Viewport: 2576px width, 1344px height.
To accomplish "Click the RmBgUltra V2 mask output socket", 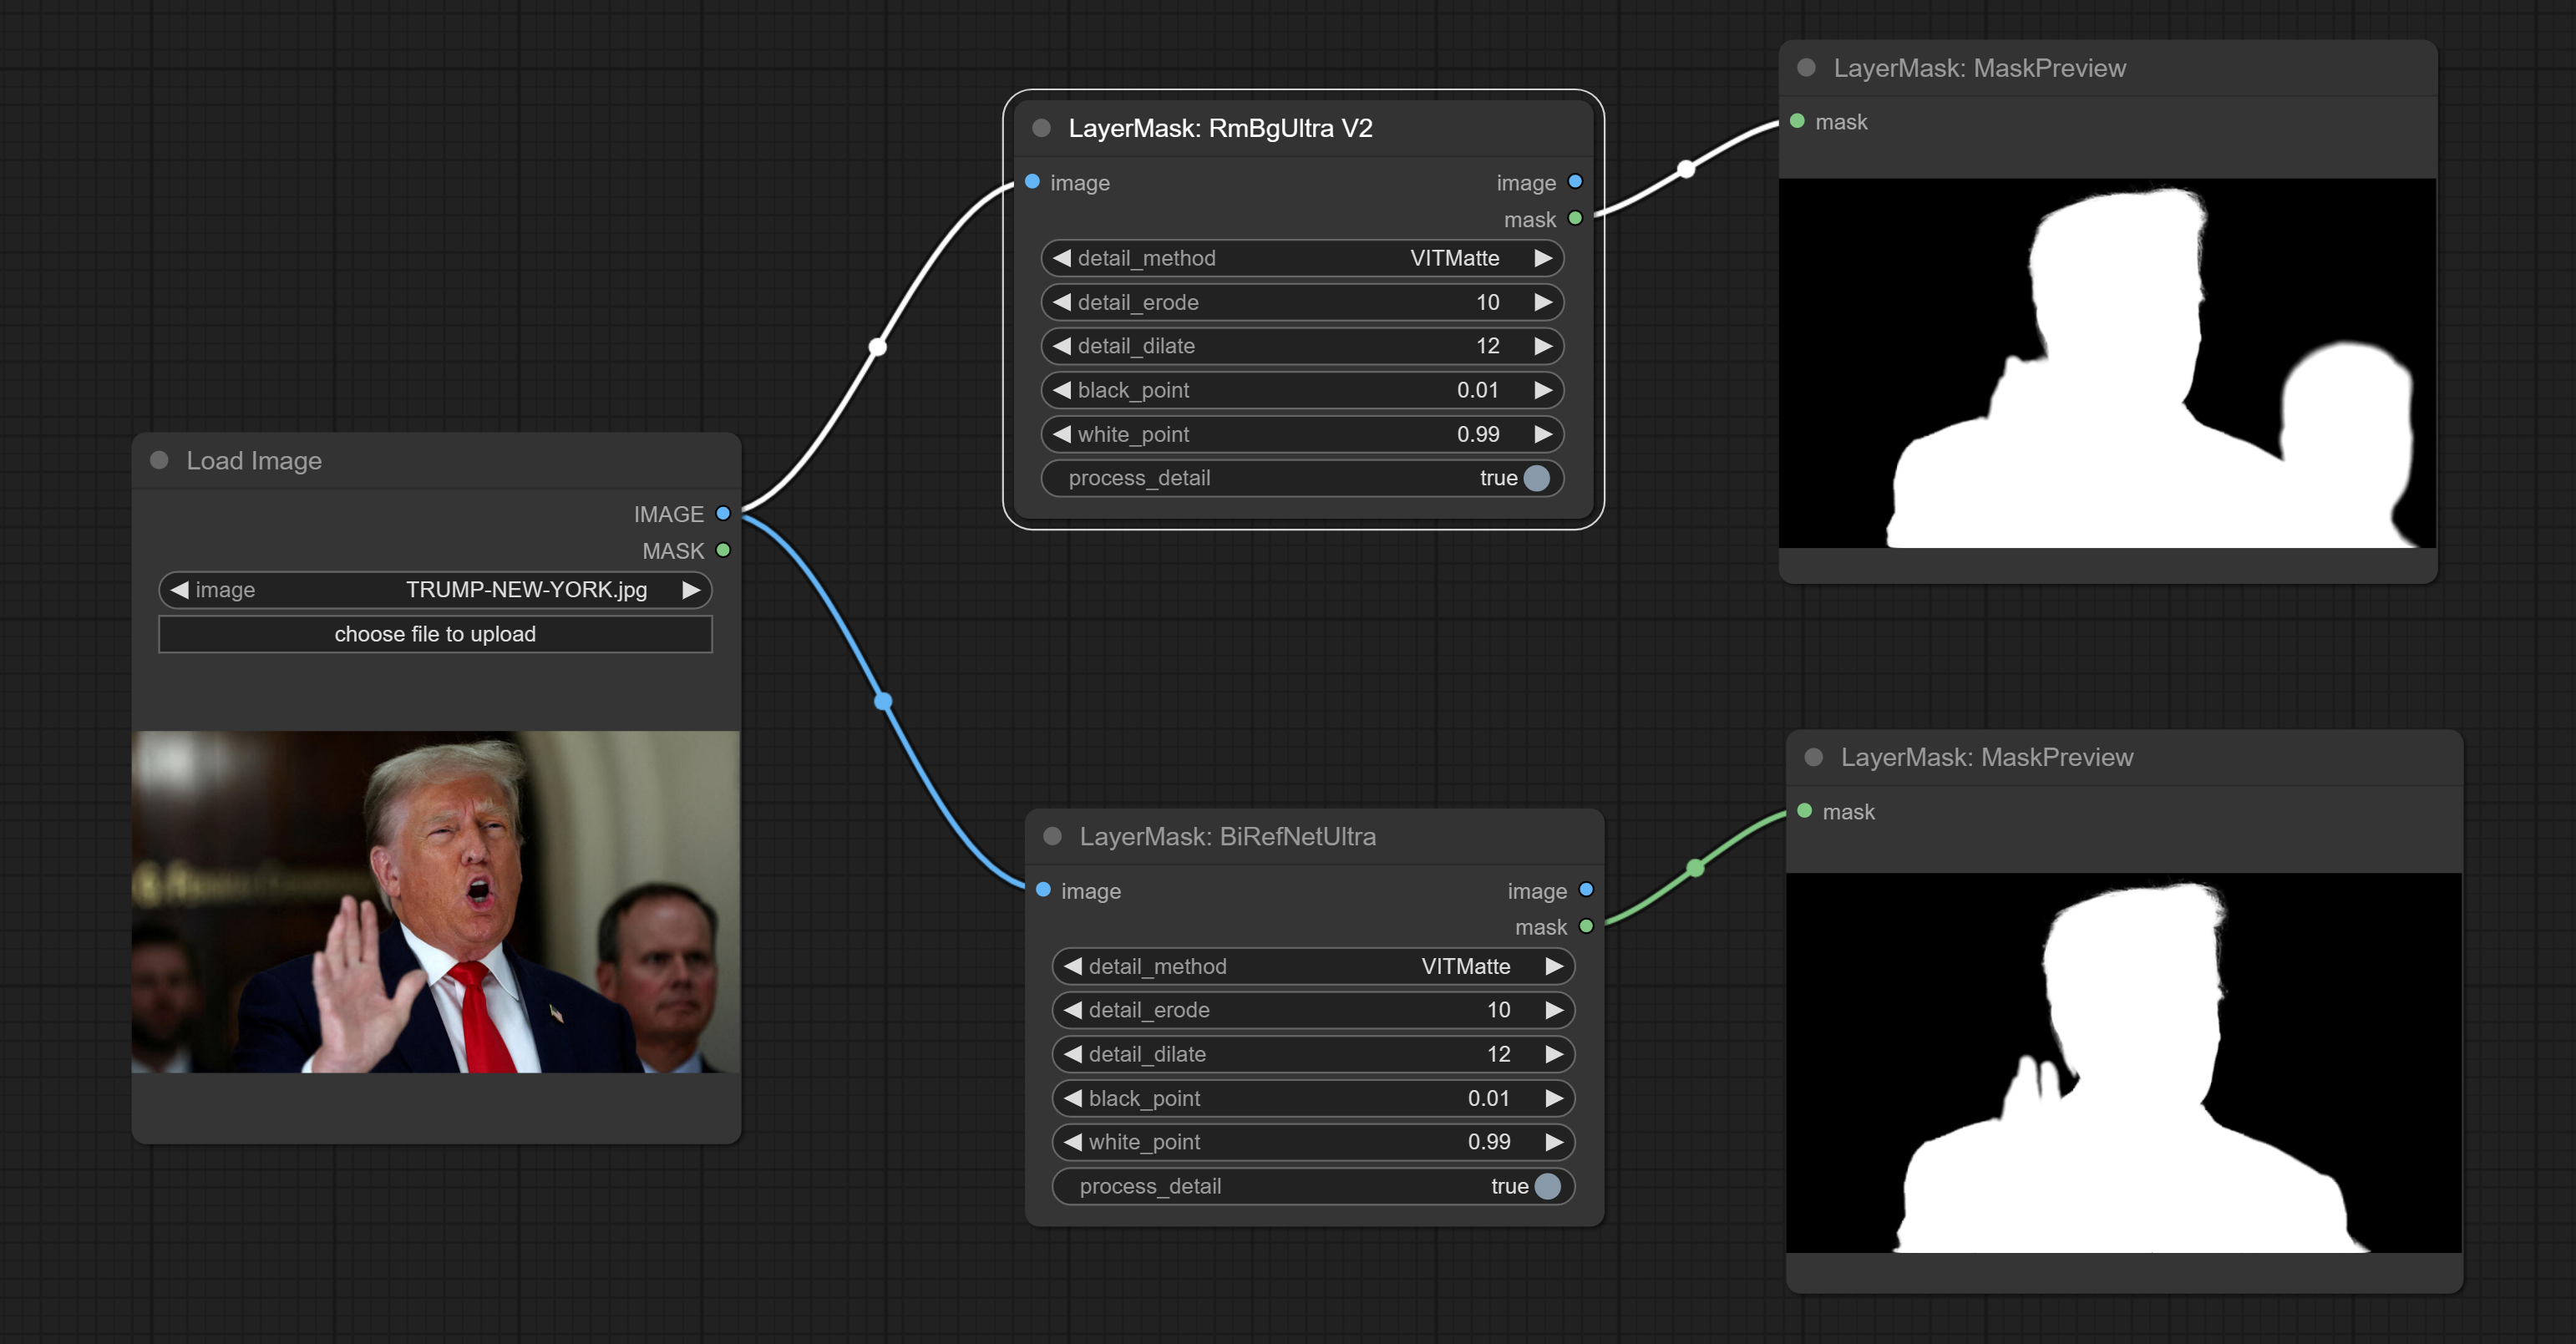I will coord(1575,219).
